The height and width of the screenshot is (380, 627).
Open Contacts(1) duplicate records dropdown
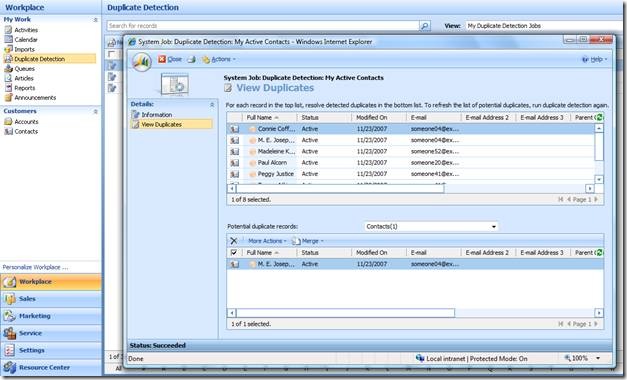click(431, 226)
